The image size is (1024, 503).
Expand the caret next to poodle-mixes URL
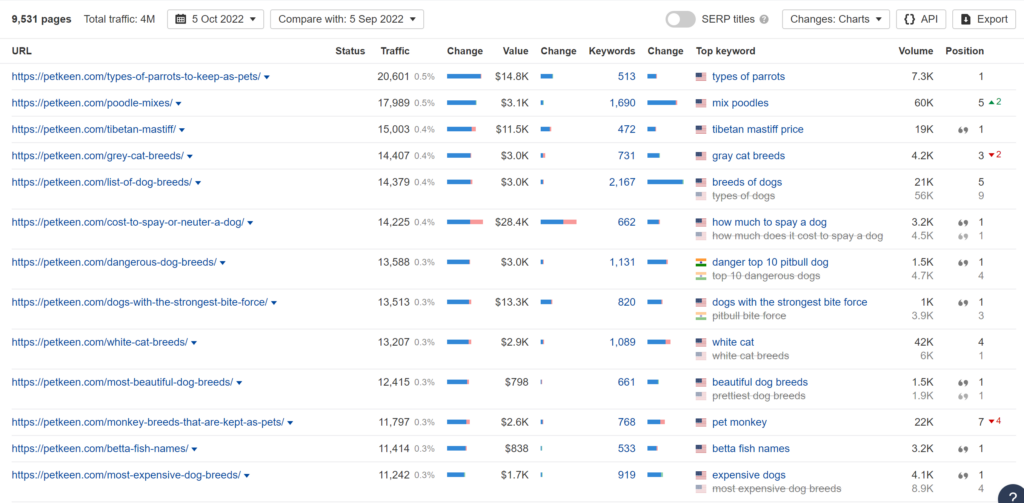178,103
